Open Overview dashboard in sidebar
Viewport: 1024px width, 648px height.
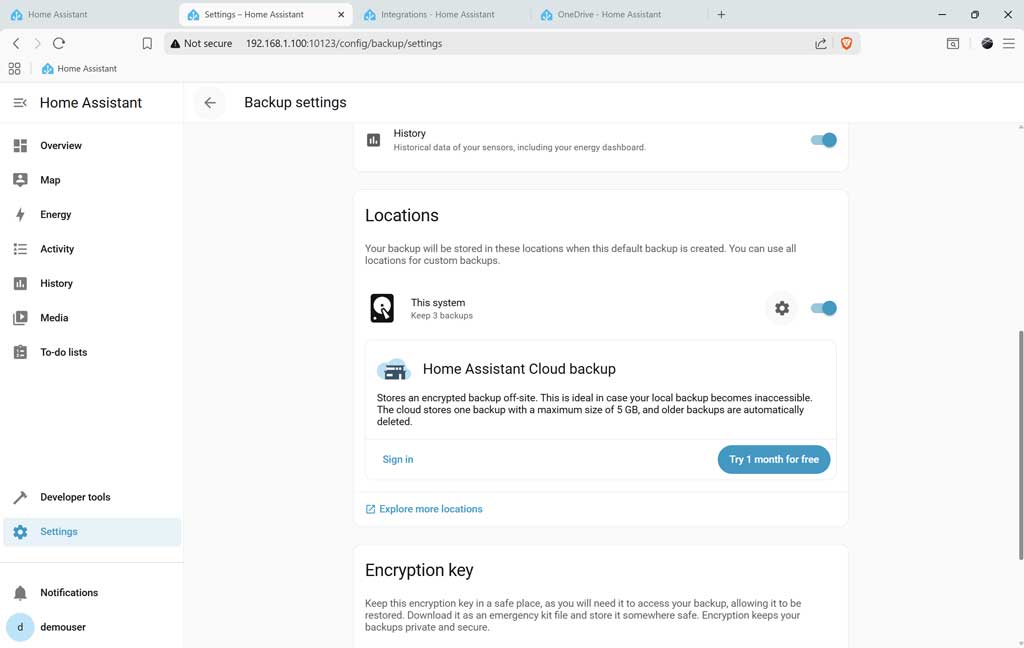click(91, 146)
